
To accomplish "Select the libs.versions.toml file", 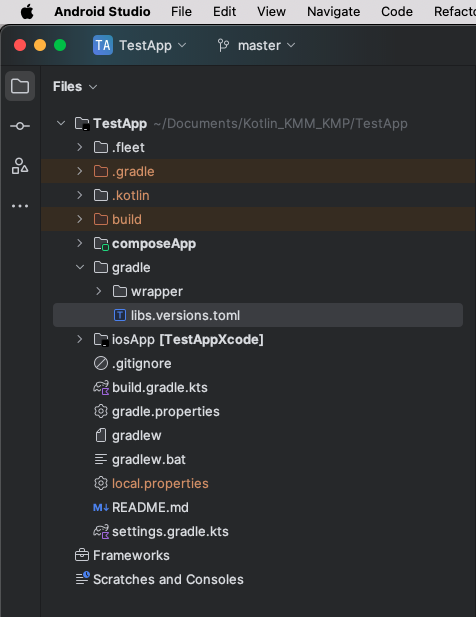I will click(258, 315).
